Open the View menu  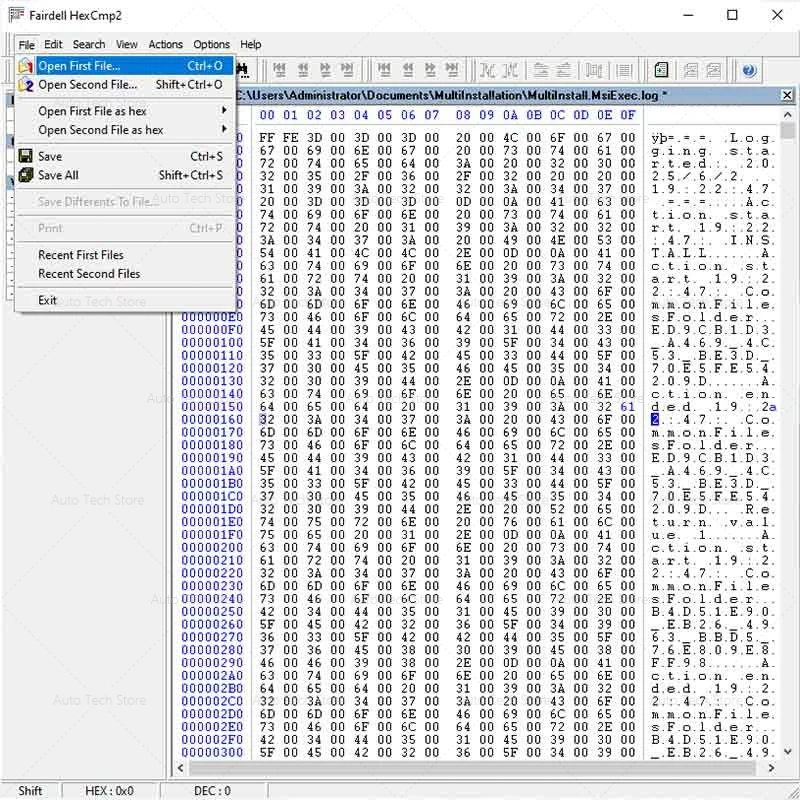(x=127, y=44)
